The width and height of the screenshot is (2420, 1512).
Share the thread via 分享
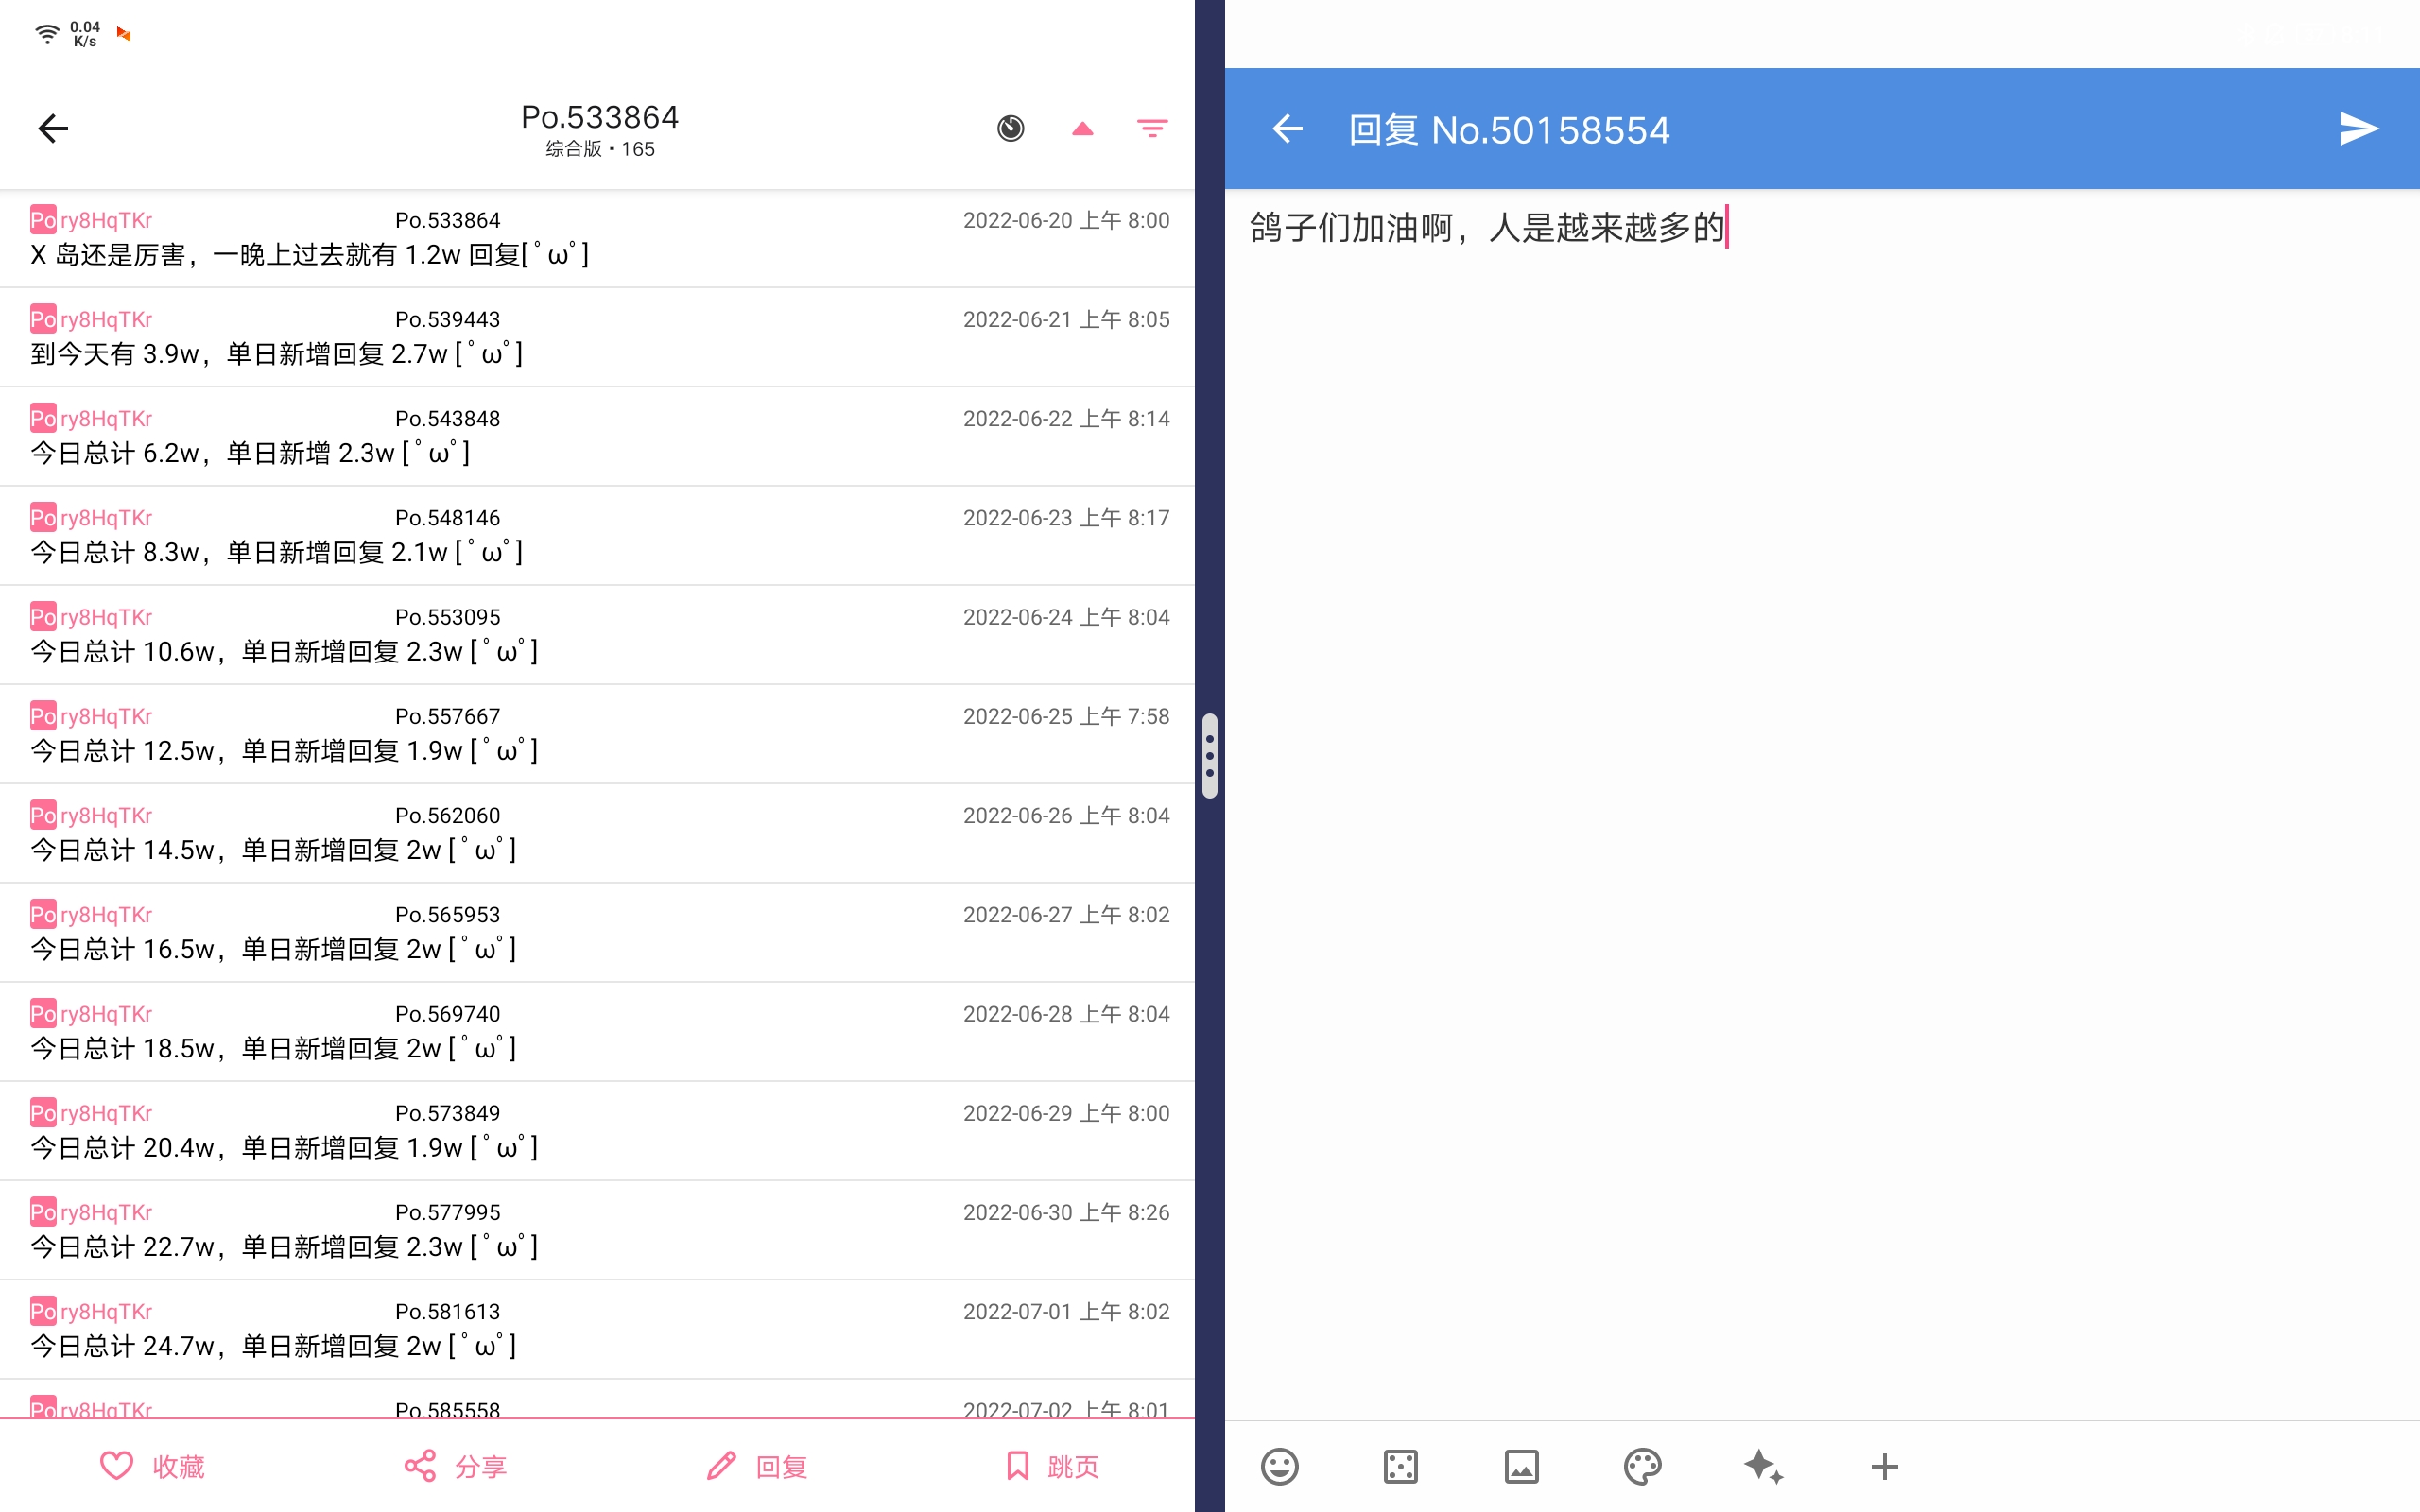[455, 1466]
